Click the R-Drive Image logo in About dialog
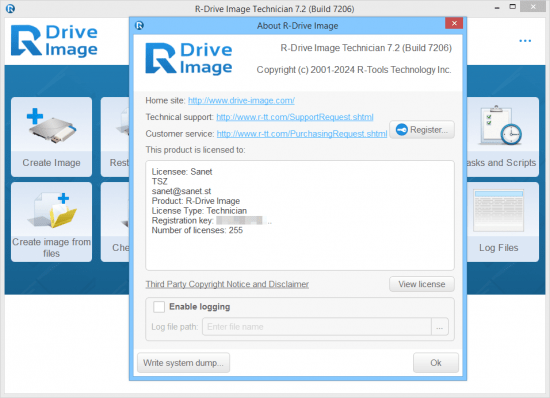This screenshot has width=550, height=398. click(189, 59)
